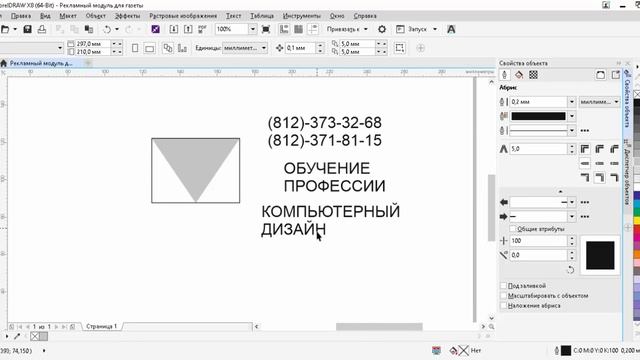Viewport: 640px width, 360px height.
Task: Click the full-screen preview icon
Action: (x=266, y=29)
